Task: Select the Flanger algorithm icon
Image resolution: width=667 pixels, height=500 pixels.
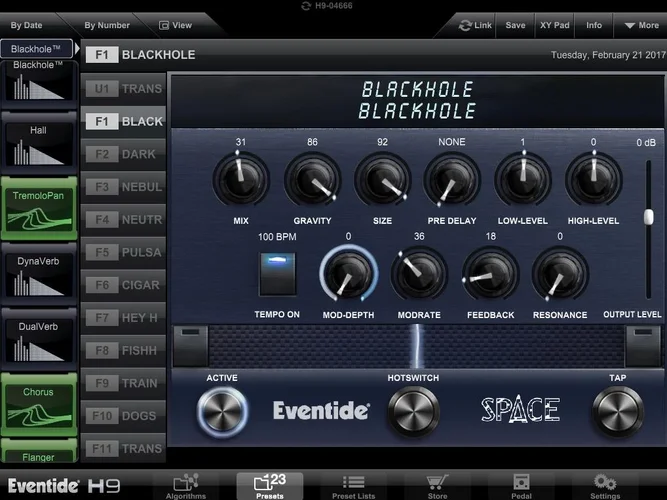Action: click(39, 451)
